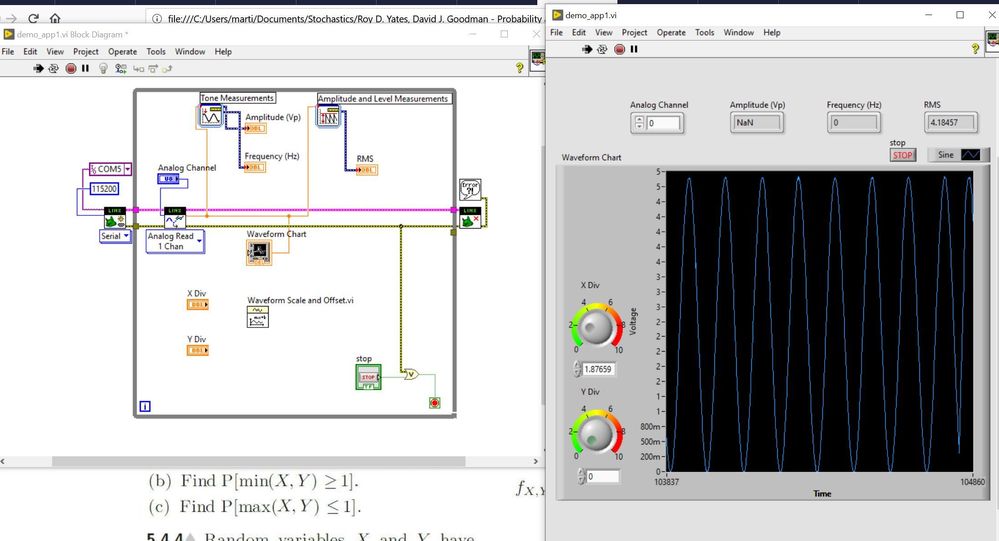Open Operate menu in front panel window

point(671,32)
